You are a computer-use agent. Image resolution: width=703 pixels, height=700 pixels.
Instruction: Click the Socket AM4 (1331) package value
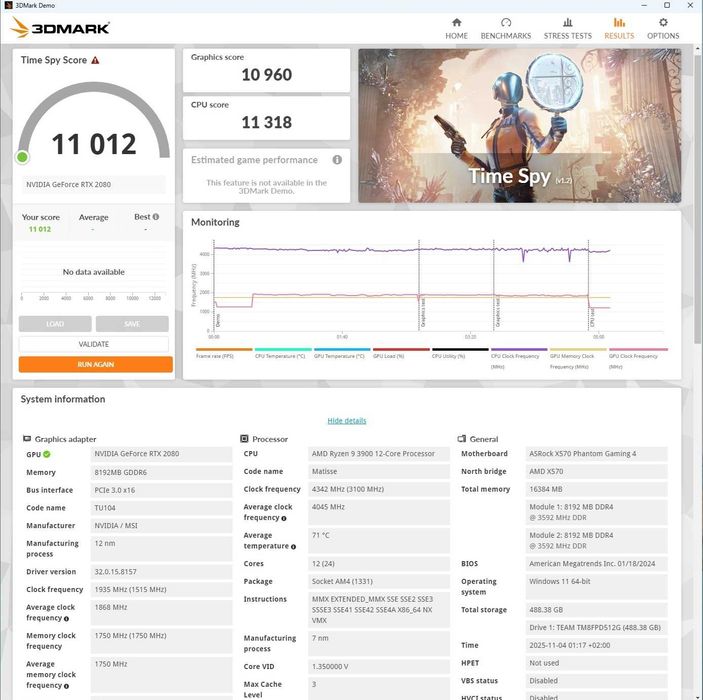379,582
